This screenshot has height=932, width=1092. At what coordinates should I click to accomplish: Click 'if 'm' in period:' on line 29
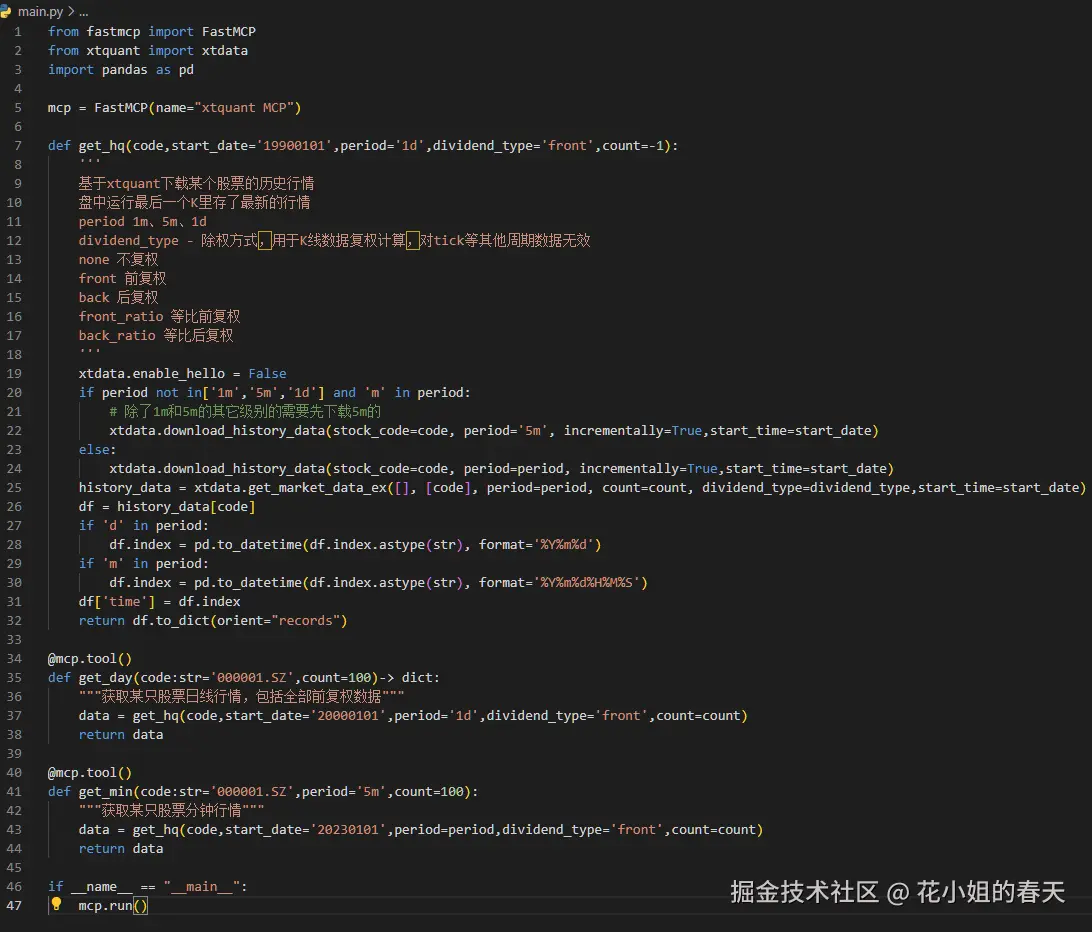143,564
